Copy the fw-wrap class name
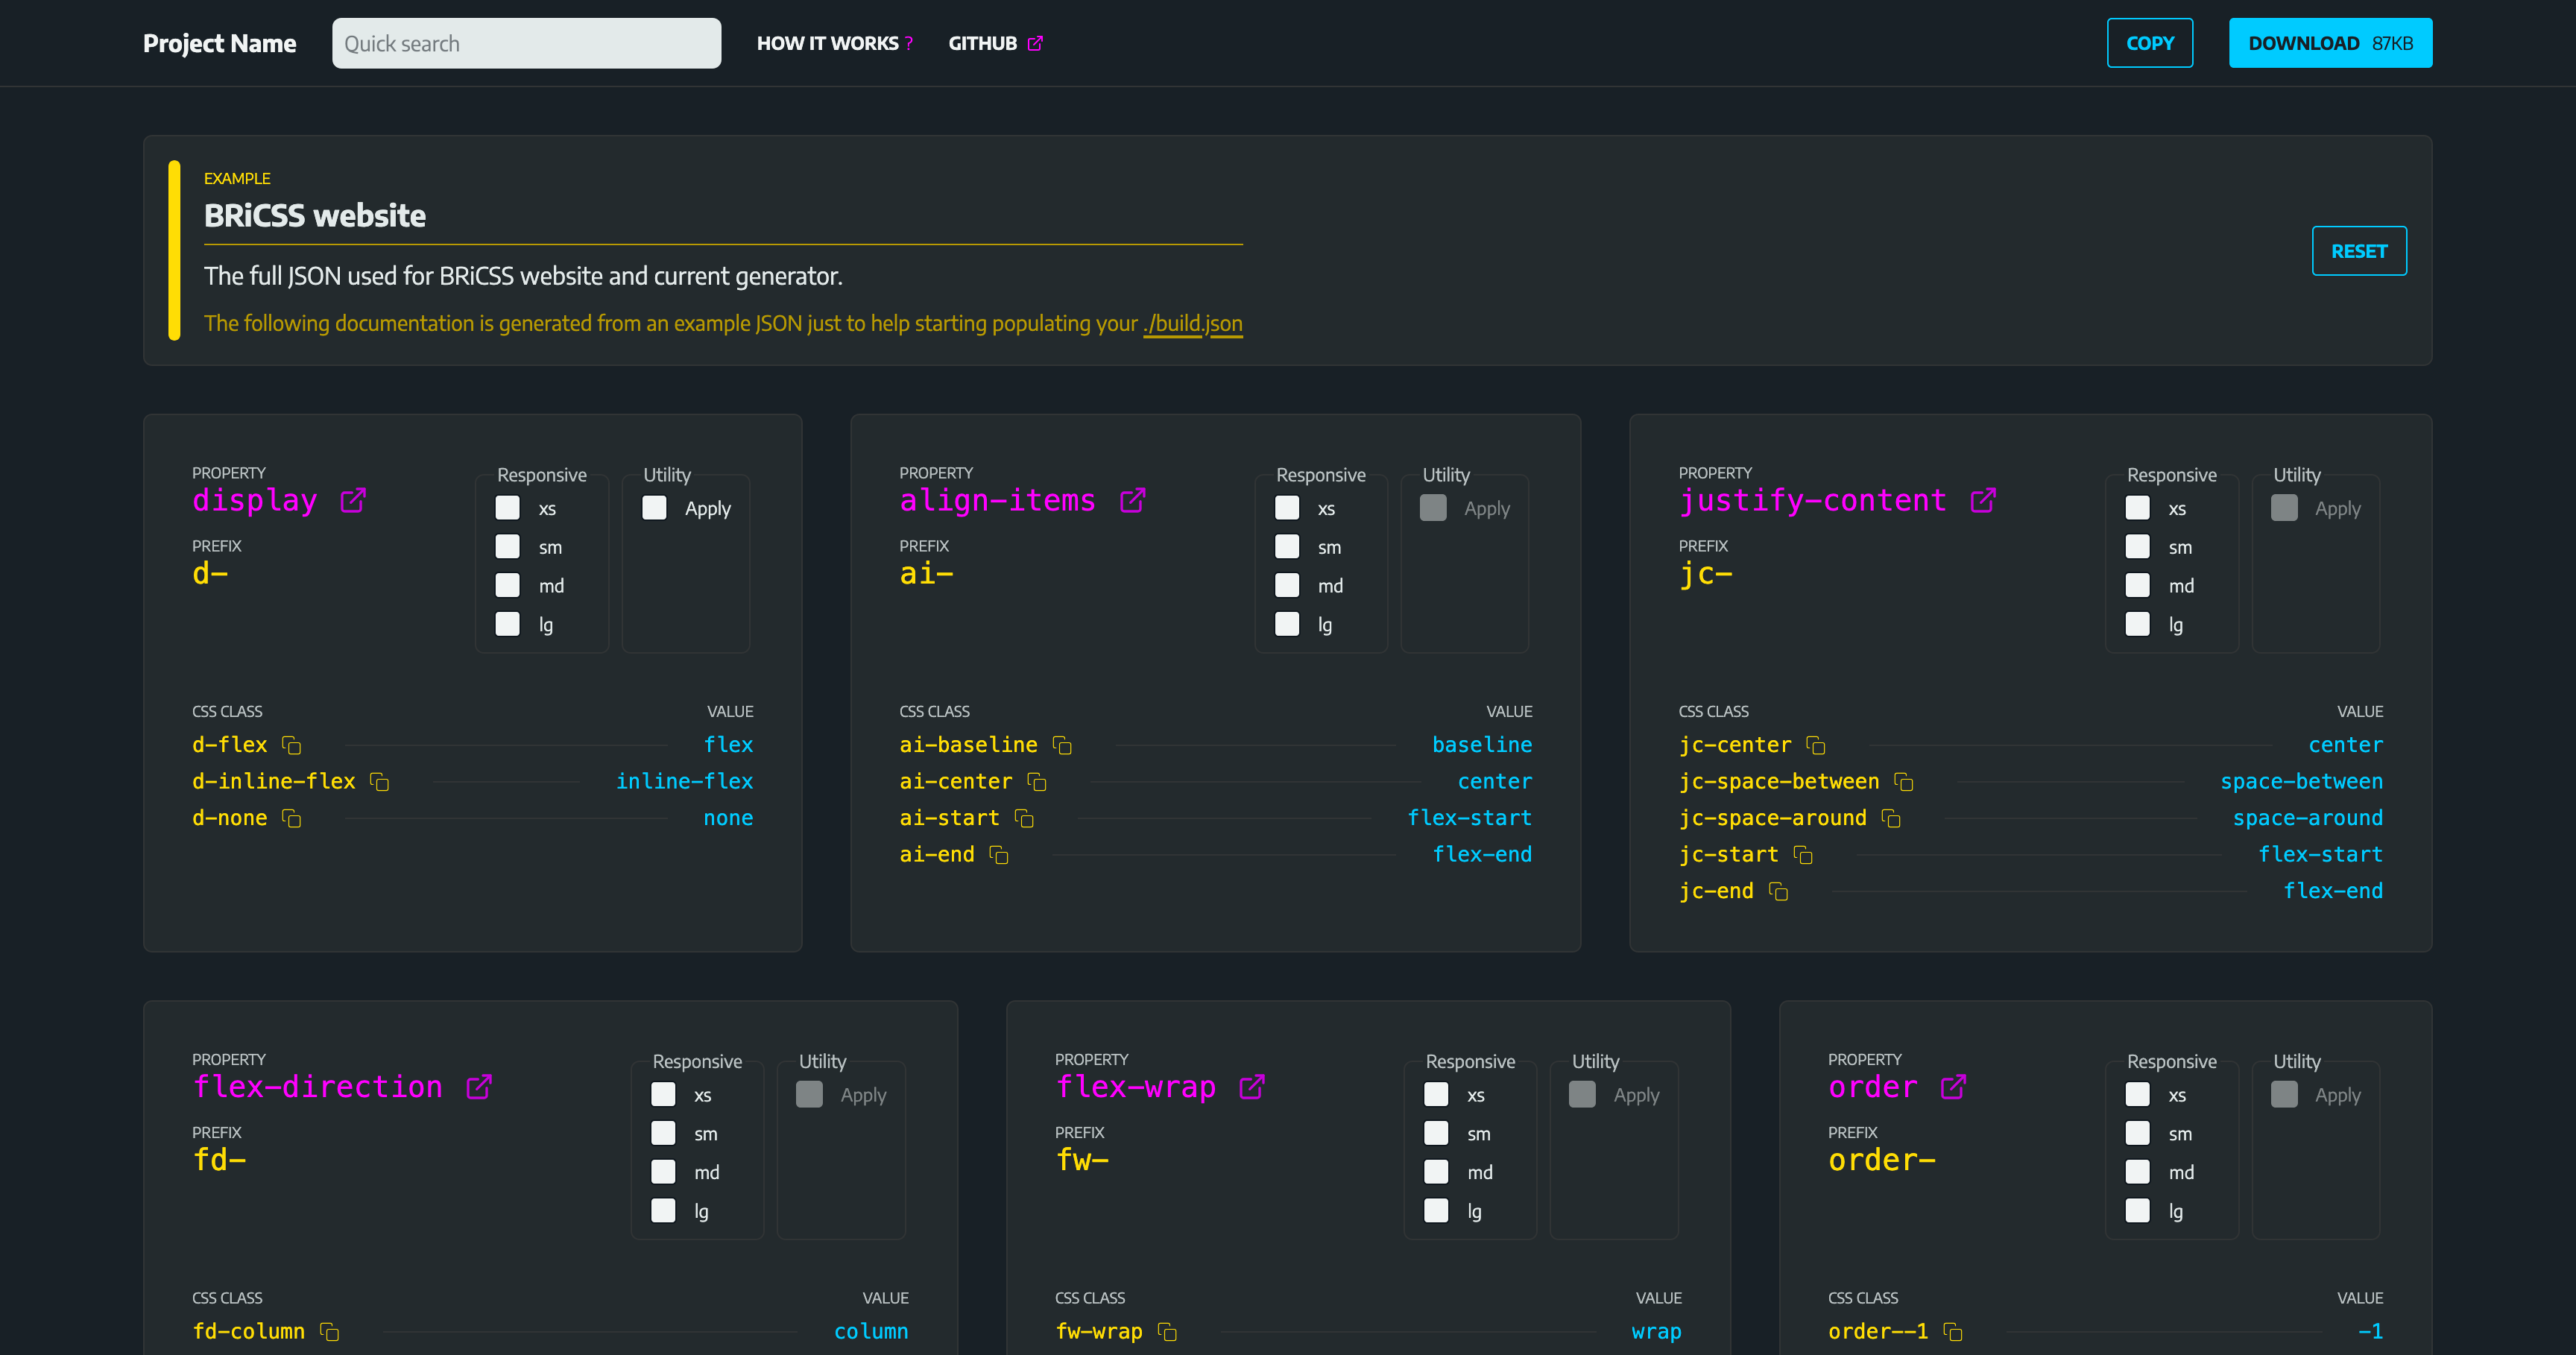The height and width of the screenshot is (1355, 2576). 1167,1332
